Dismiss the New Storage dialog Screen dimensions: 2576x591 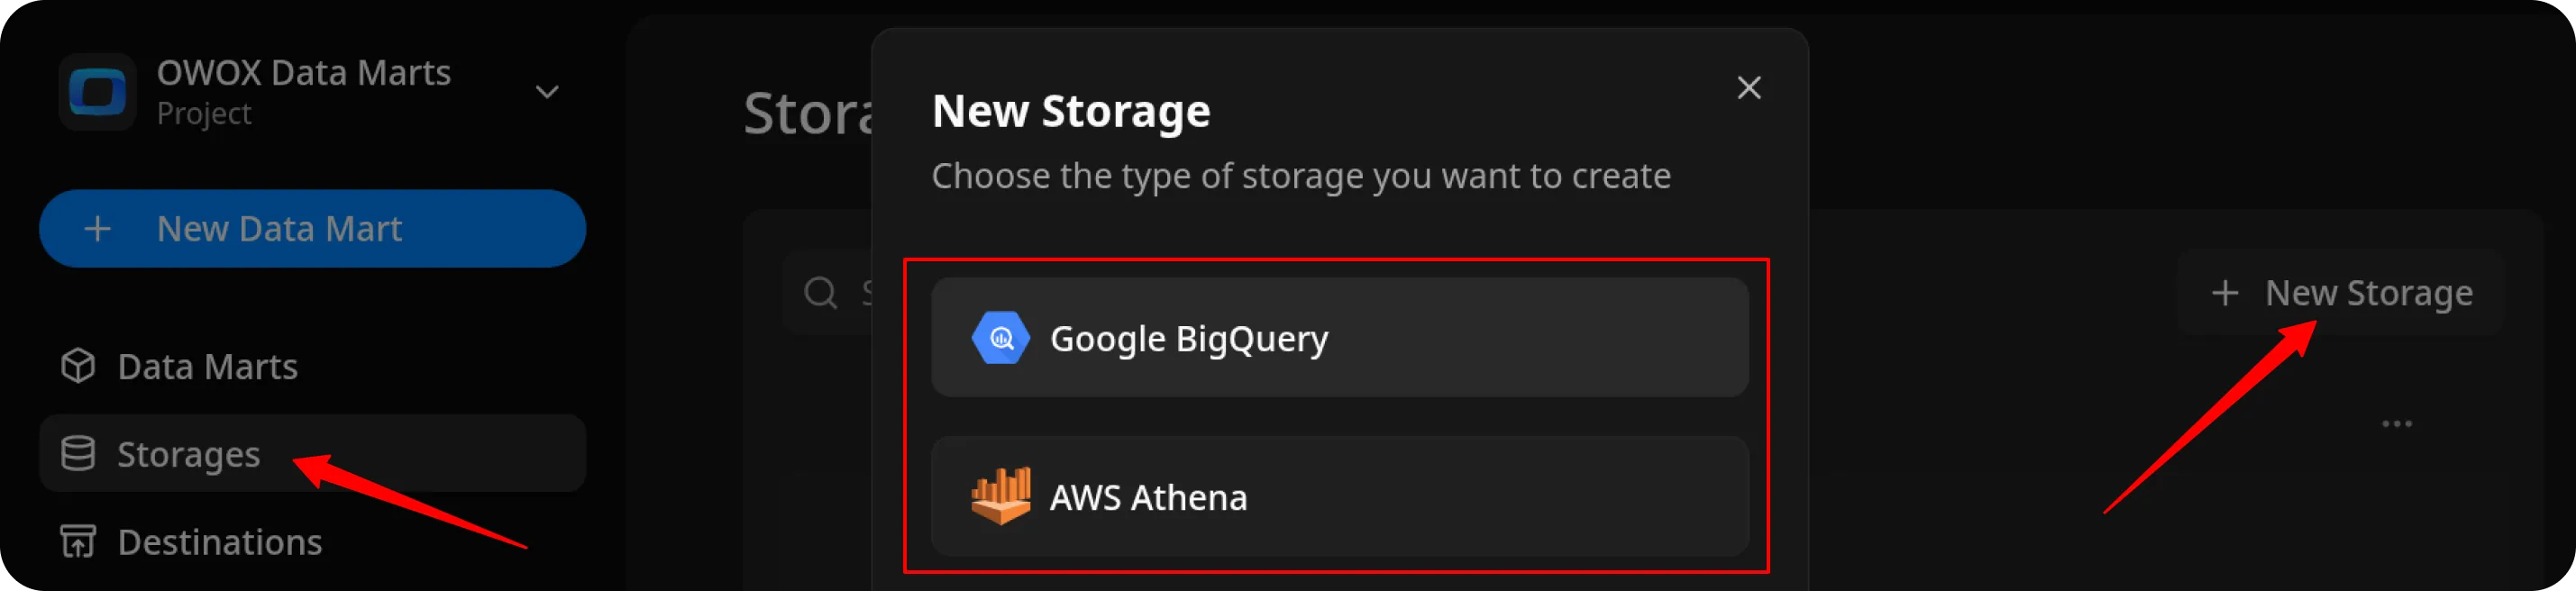coord(1749,88)
